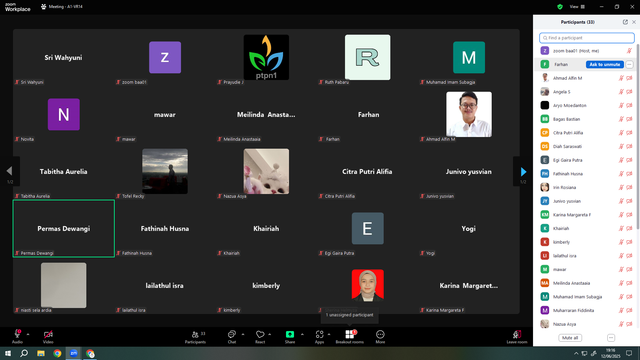Viewport: 640px width, 360px height.
Task: Open the React button
Action: (x=260, y=337)
